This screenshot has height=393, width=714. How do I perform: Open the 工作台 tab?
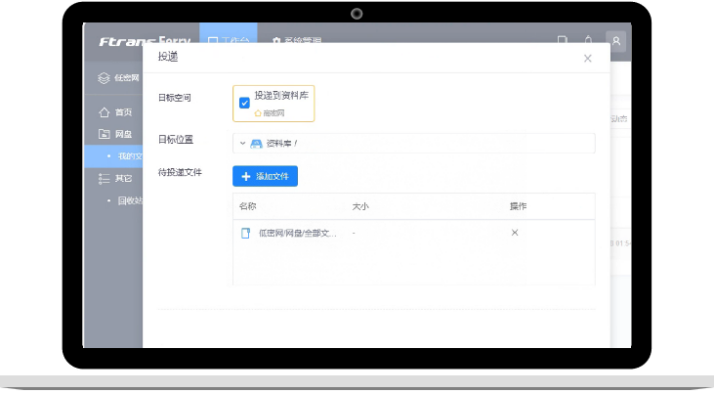pos(228,33)
